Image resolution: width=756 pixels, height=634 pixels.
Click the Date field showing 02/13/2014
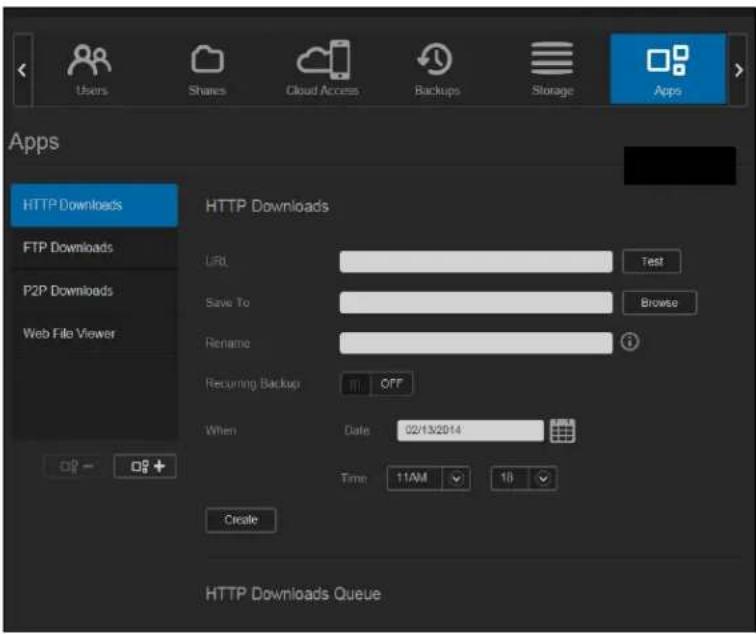click(470, 430)
